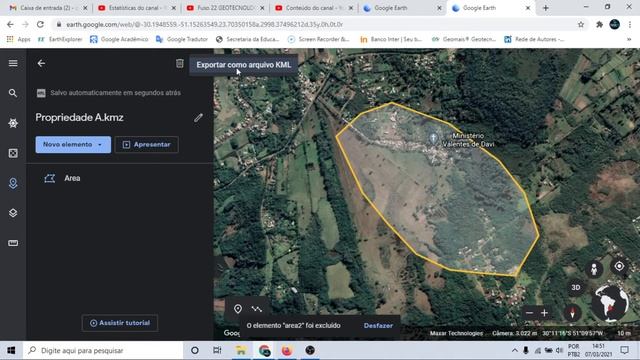This screenshot has height=360, width=640.
Task: Zoom in with the plus icon
Action: point(544,313)
